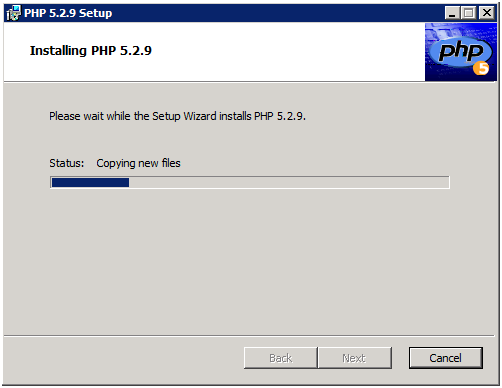Click the greyed-out Back button
Viewport: 502px width, 388px height.
pos(281,358)
